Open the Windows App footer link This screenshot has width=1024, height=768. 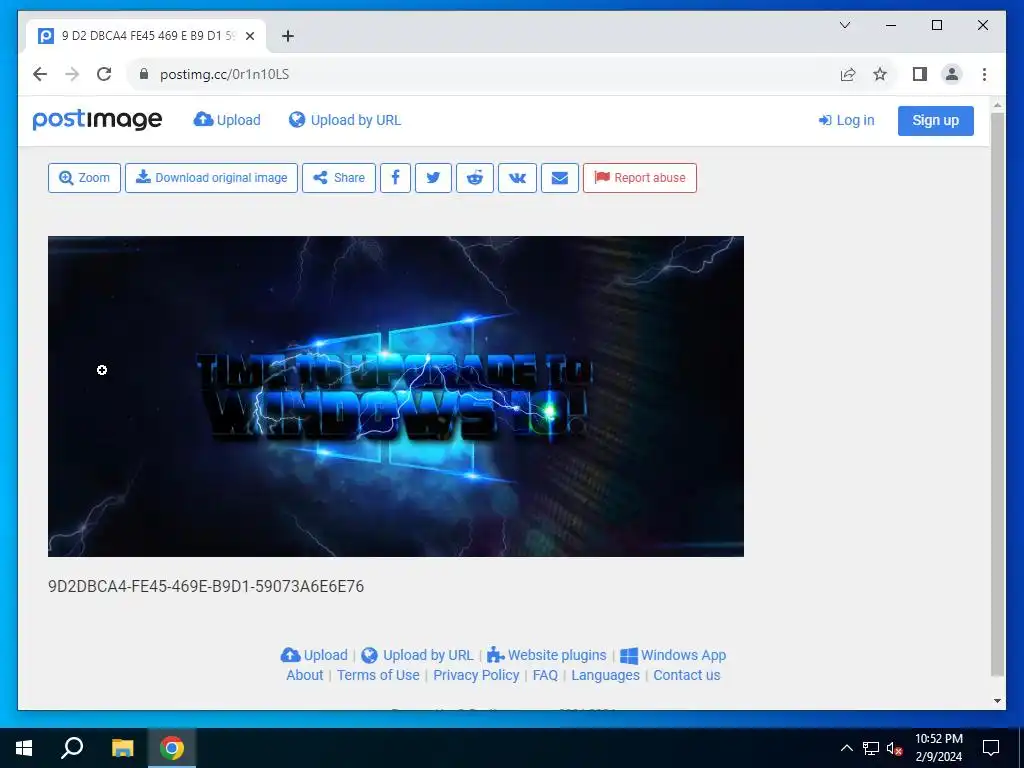673,655
